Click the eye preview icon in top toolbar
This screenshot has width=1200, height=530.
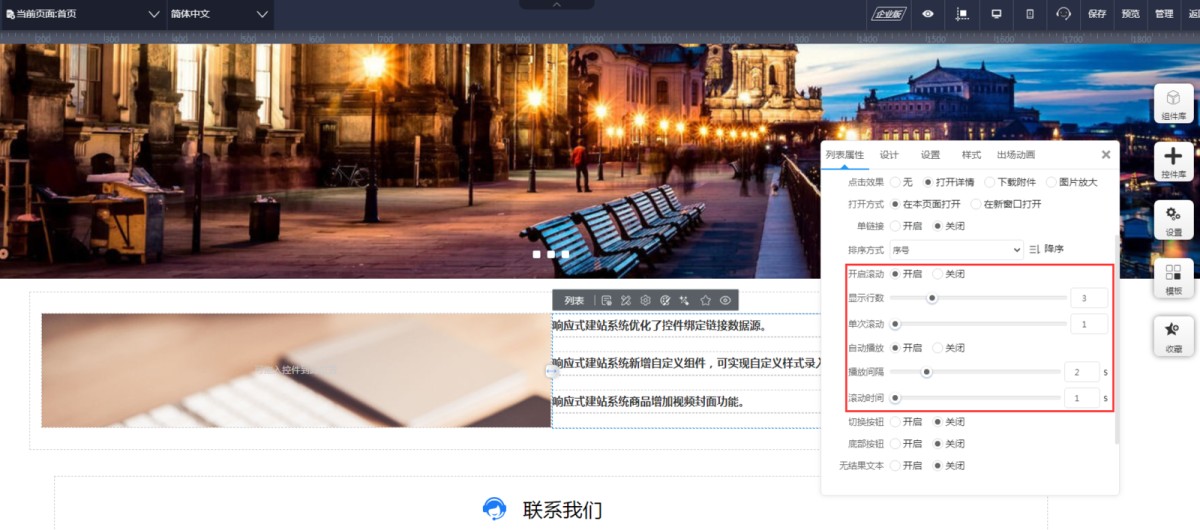tap(928, 14)
